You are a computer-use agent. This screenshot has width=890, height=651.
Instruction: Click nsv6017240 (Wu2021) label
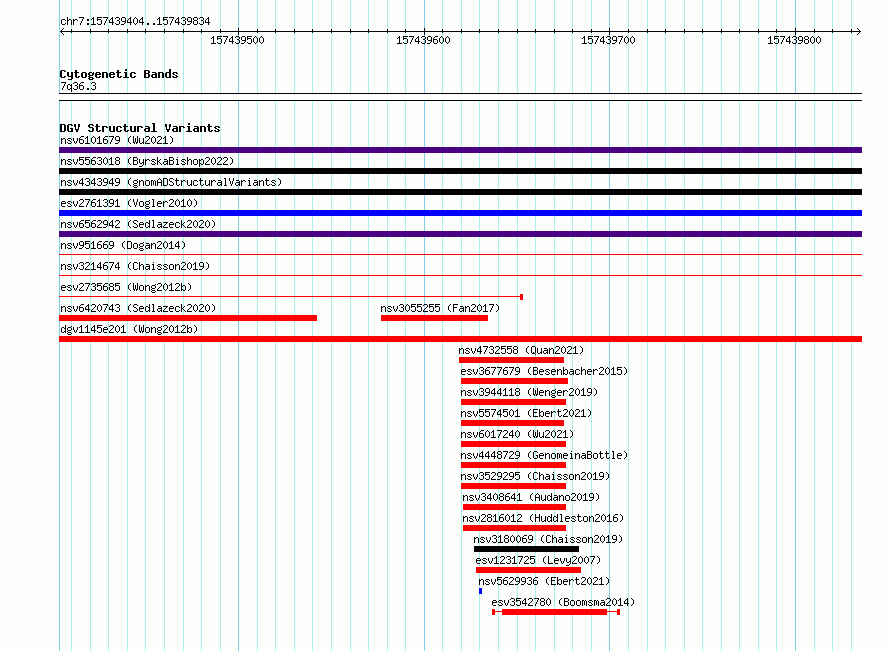(x=517, y=434)
